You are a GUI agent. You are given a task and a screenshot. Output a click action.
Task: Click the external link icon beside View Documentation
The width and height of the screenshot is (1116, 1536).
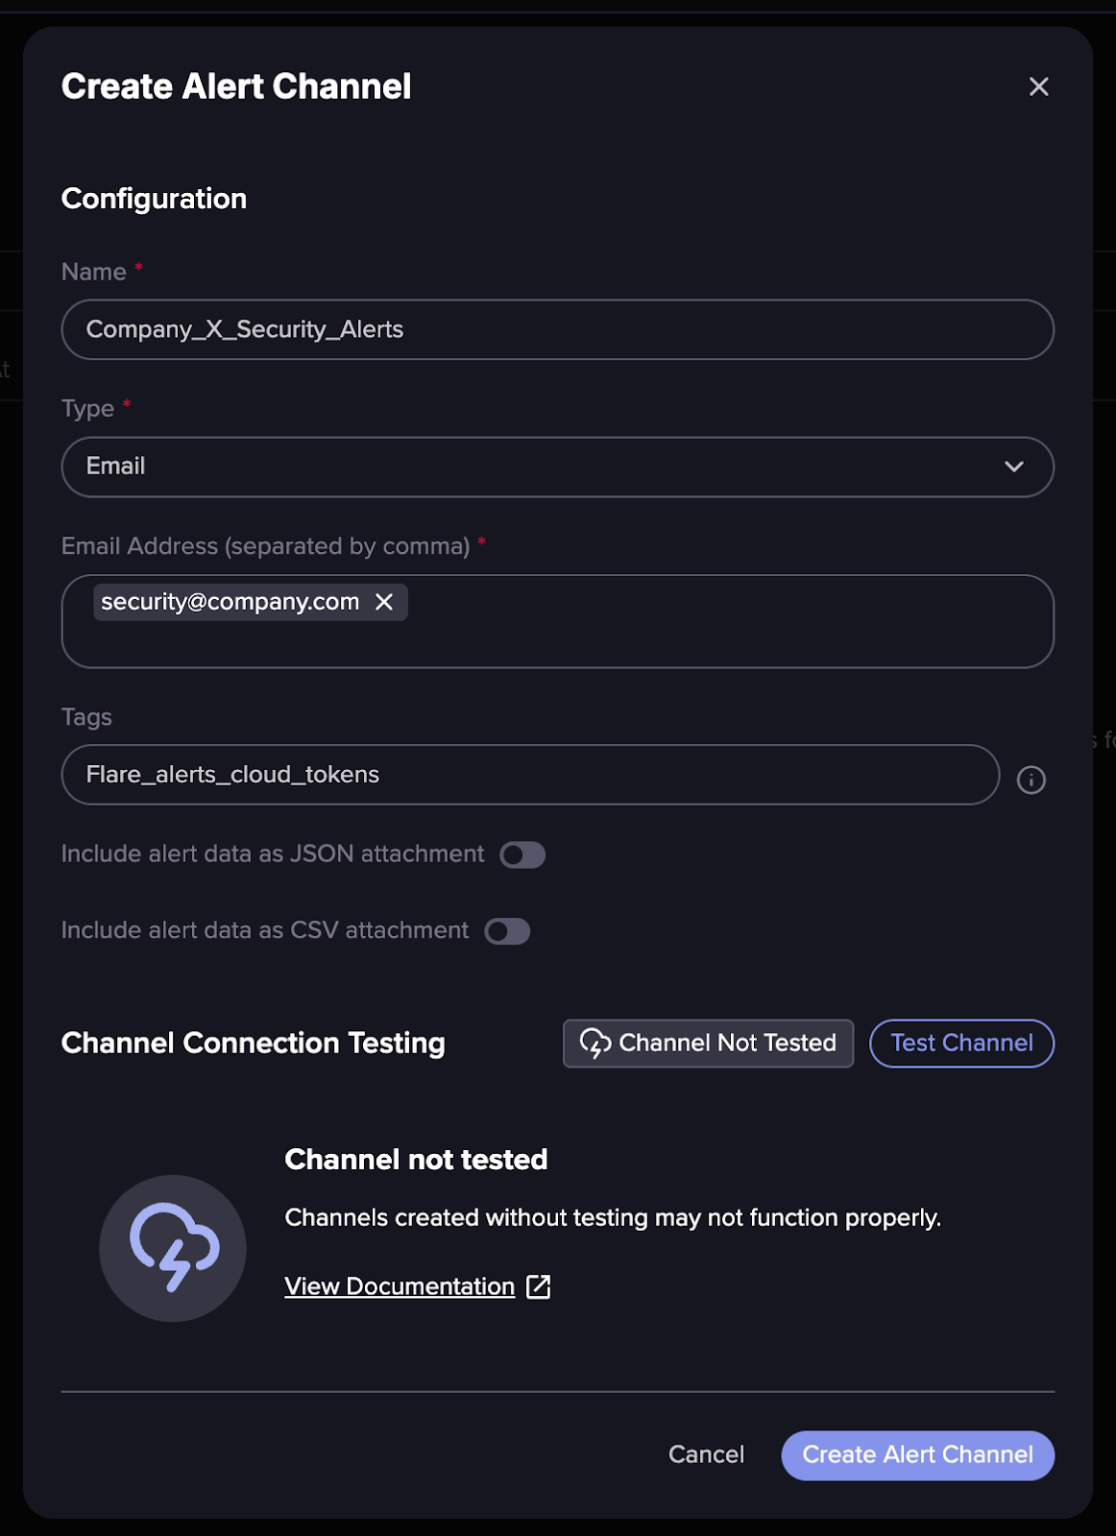539,1287
